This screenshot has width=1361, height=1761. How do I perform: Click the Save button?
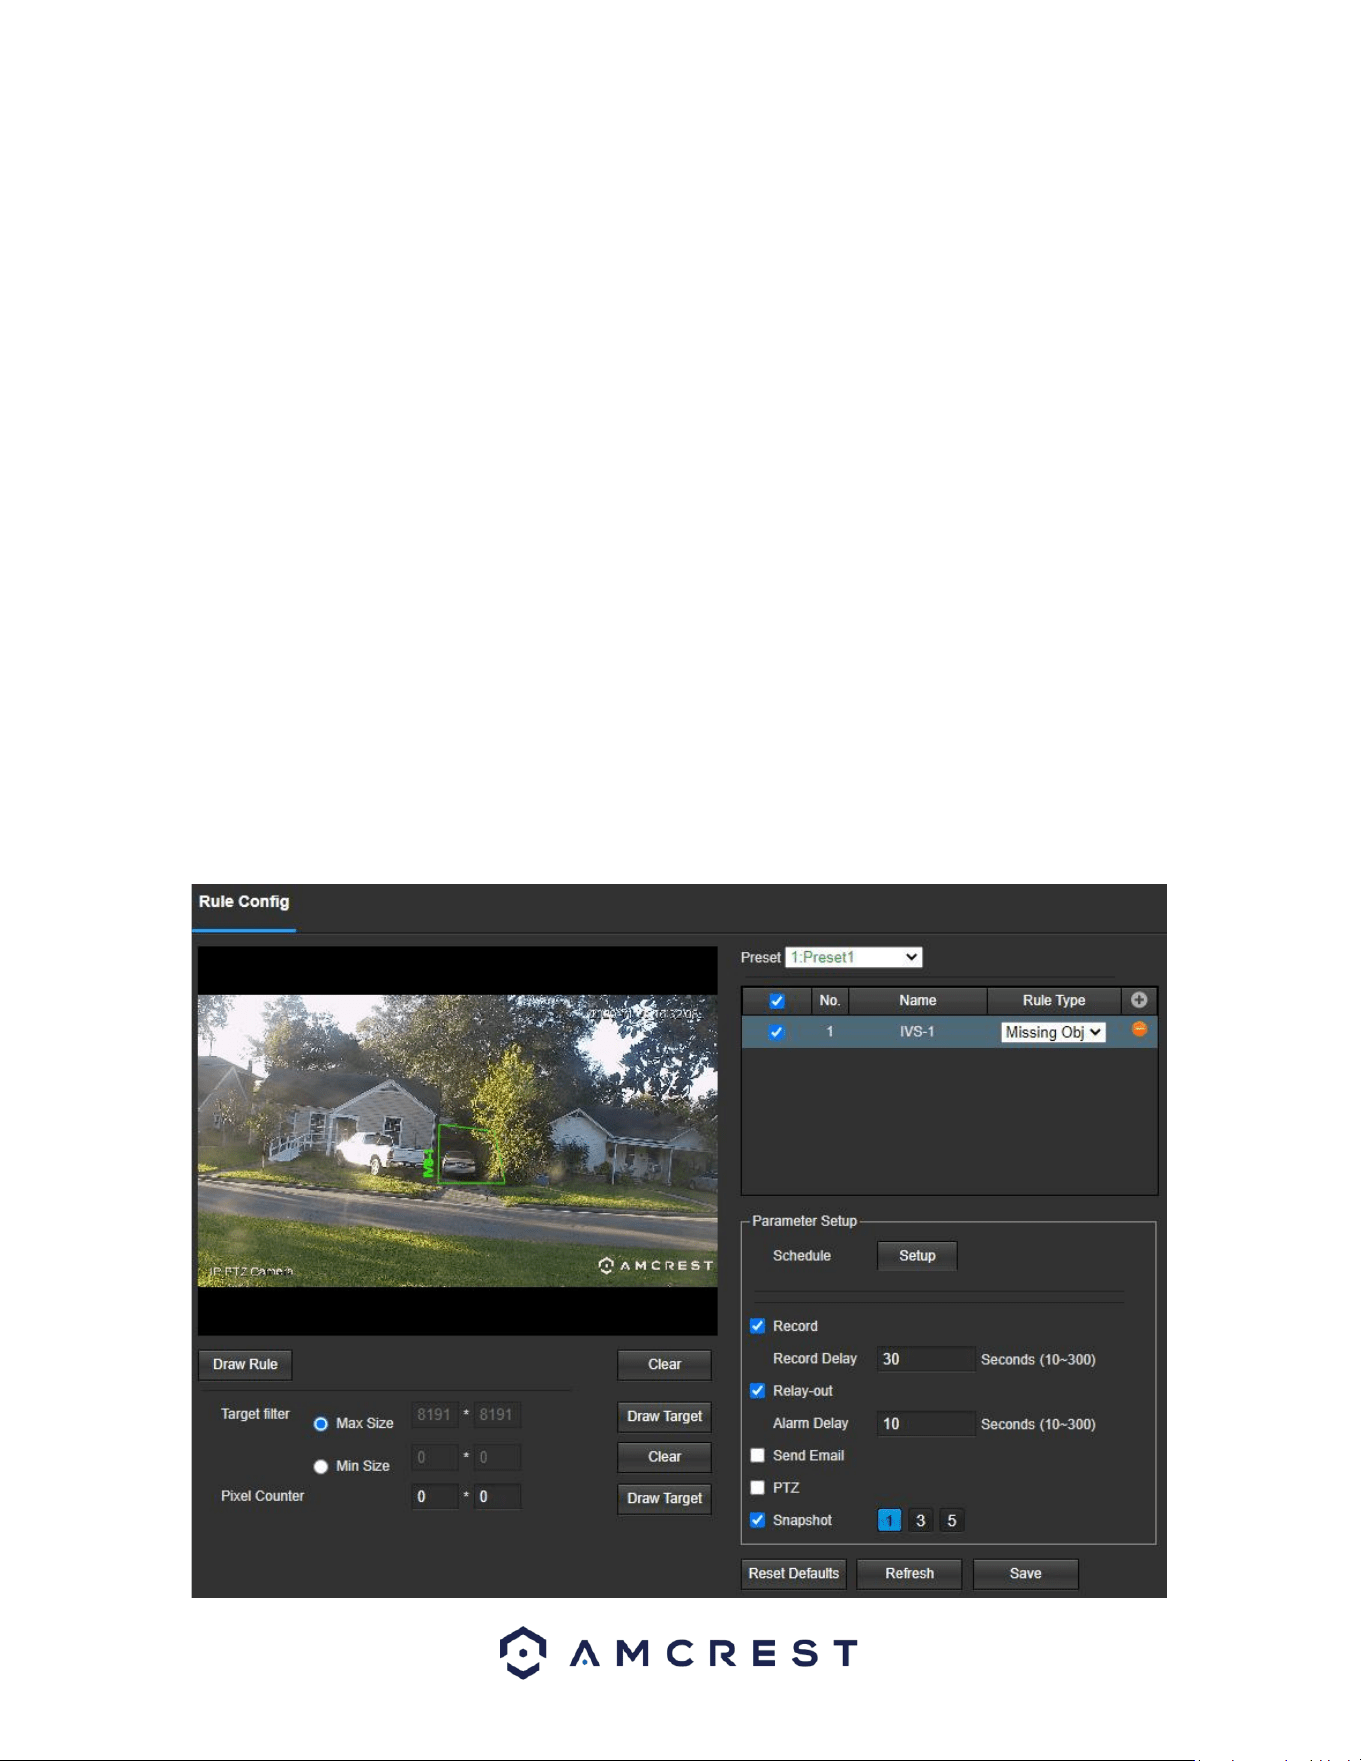[1025, 1574]
